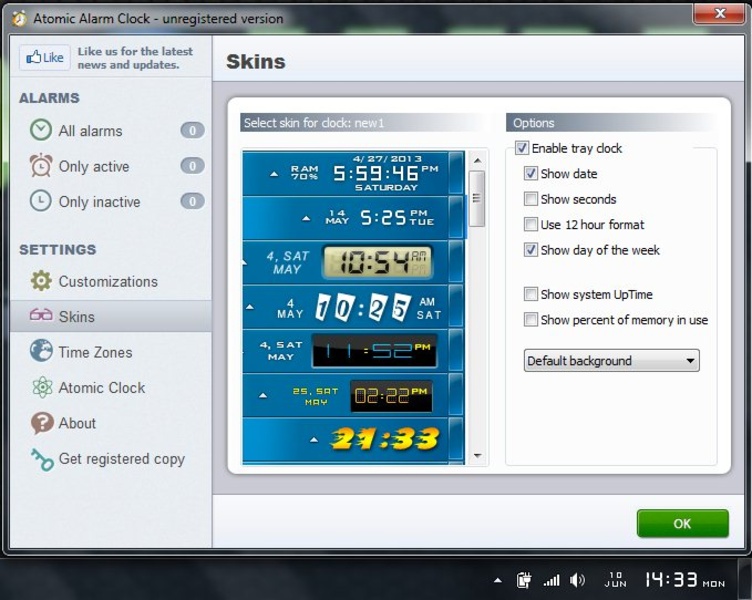Click the 14:33 tray clock time

coord(671,579)
